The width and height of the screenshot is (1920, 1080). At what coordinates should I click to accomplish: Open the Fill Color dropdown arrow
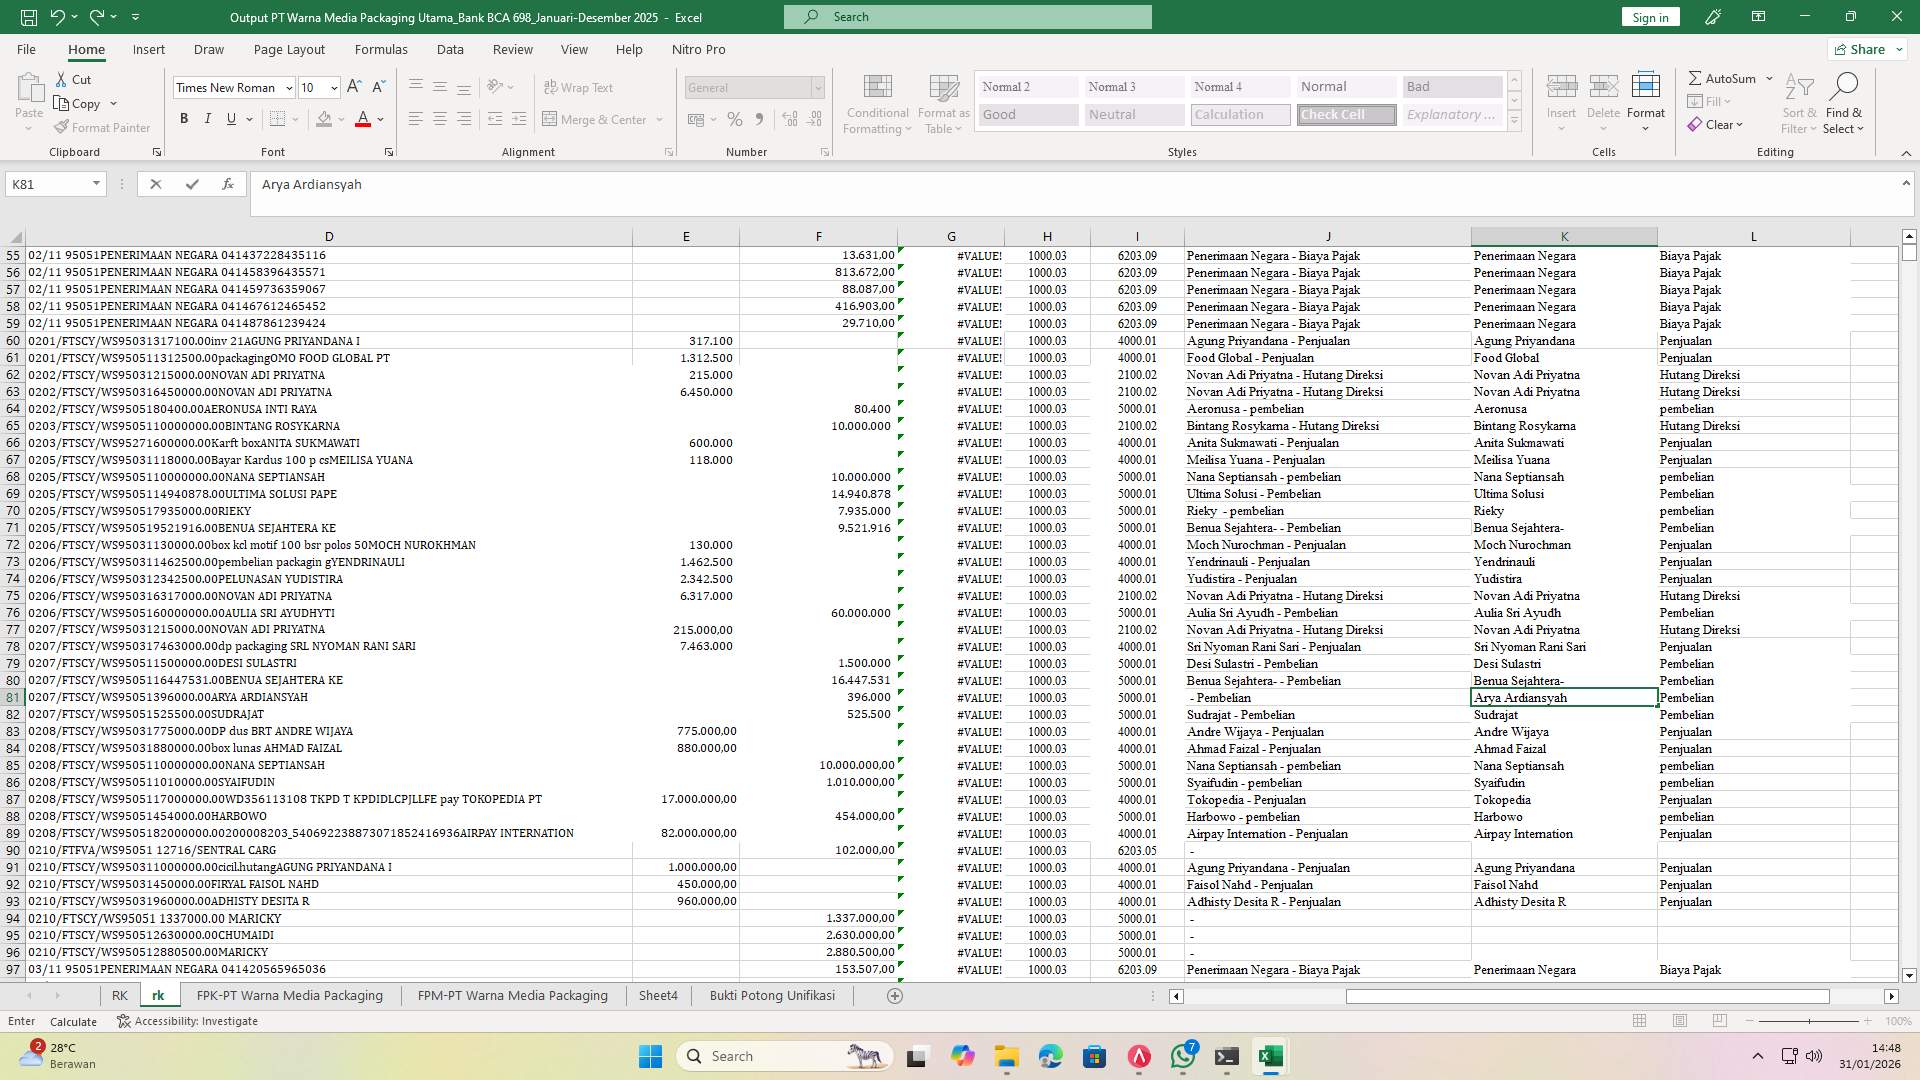tap(339, 119)
